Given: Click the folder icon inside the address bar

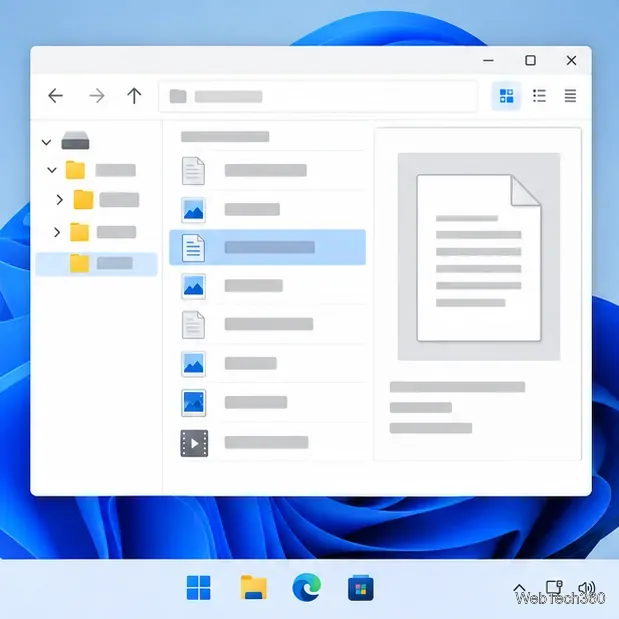Looking at the screenshot, I should 178,96.
